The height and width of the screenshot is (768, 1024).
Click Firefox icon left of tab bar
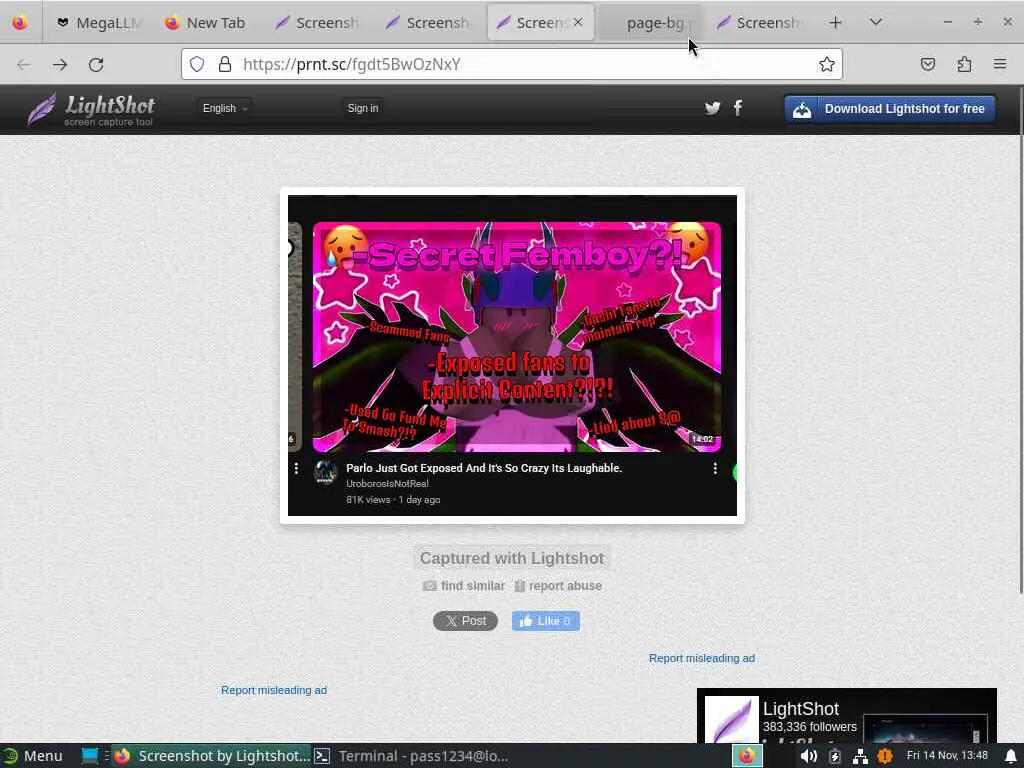(20, 22)
